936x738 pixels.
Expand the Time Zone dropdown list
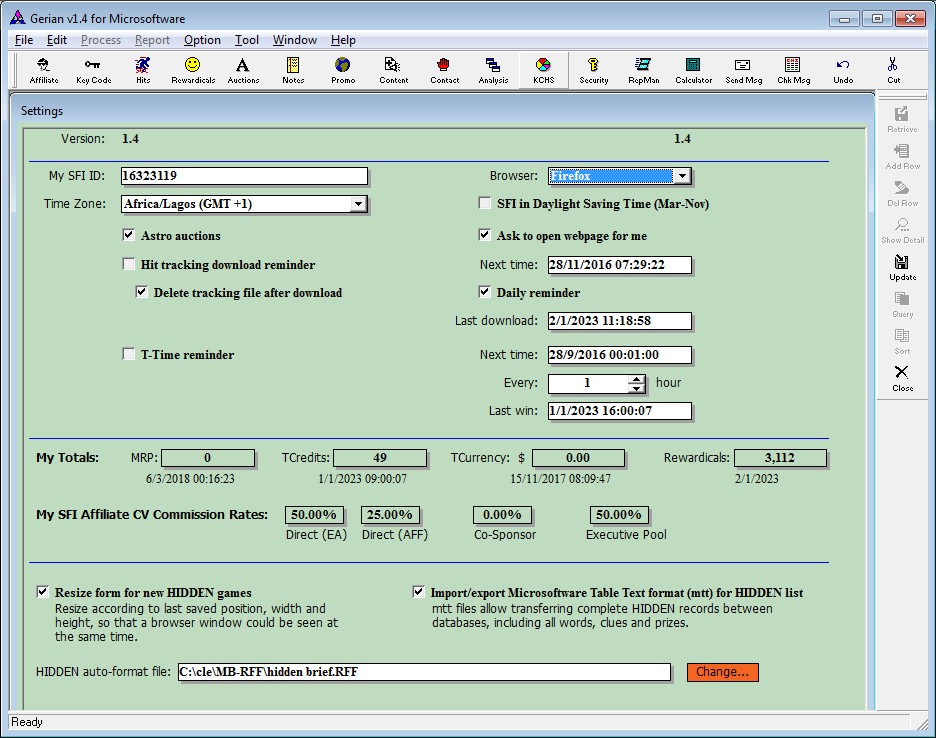(358, 205)
